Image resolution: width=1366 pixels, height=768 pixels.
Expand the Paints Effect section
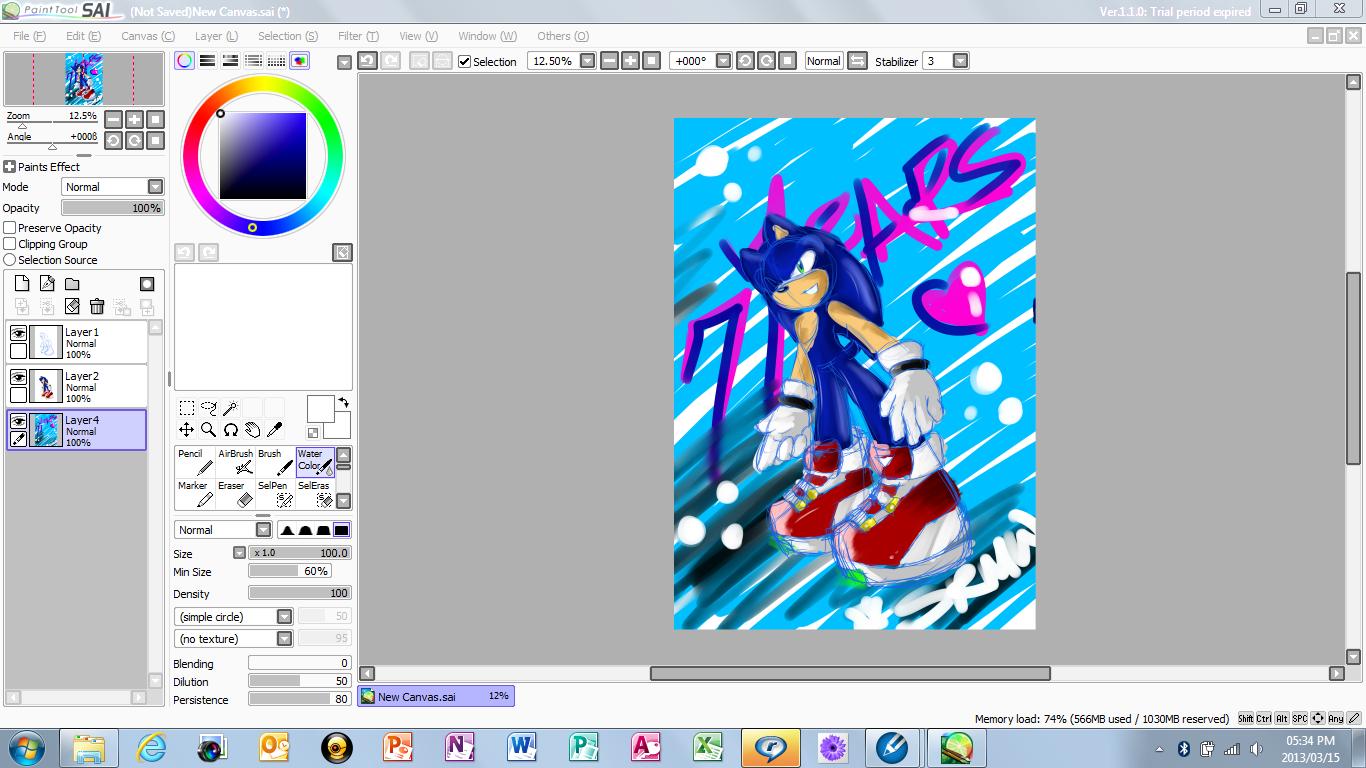10,167
